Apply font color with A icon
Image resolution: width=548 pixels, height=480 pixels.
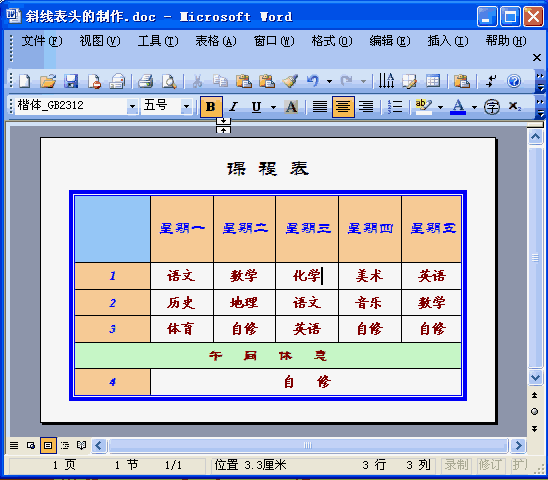[x=458, y=107]
